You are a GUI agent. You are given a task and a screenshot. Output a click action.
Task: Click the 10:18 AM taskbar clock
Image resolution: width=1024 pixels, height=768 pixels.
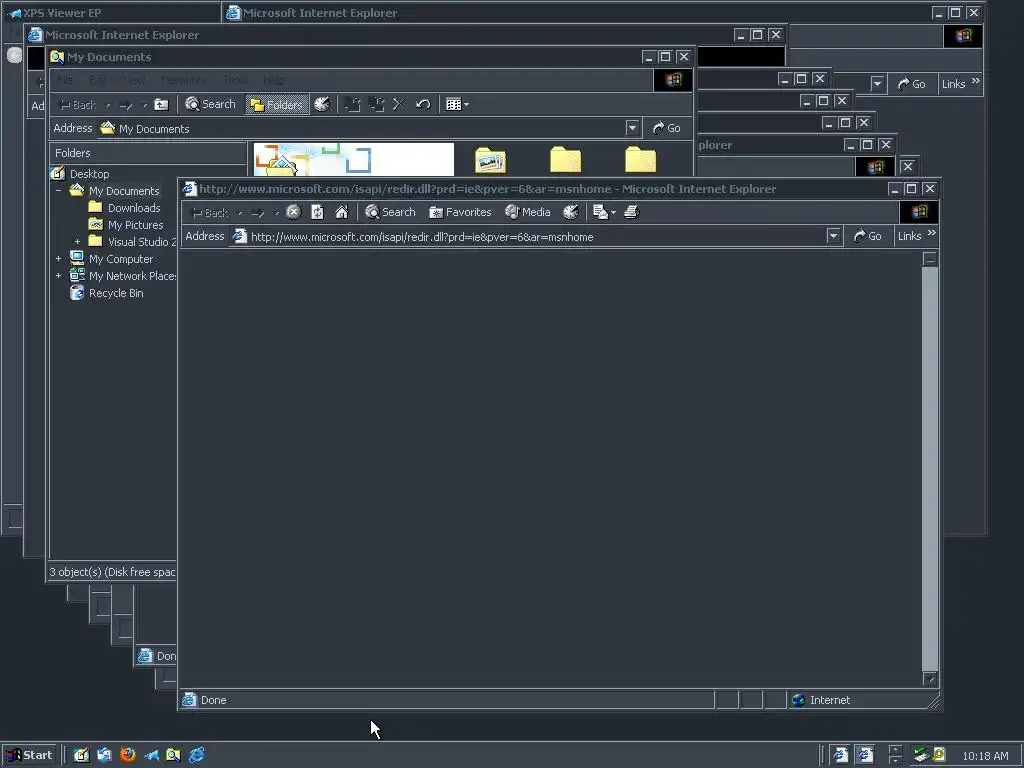[x=985, y=756]
